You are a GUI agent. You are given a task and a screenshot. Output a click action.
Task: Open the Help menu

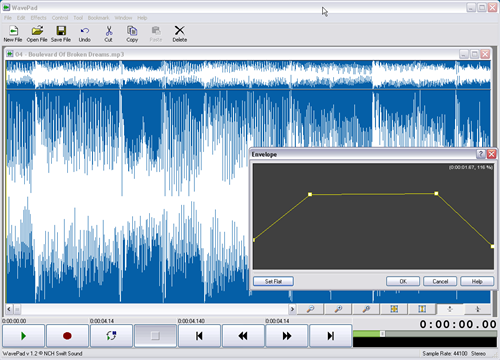tap(142, 18)
